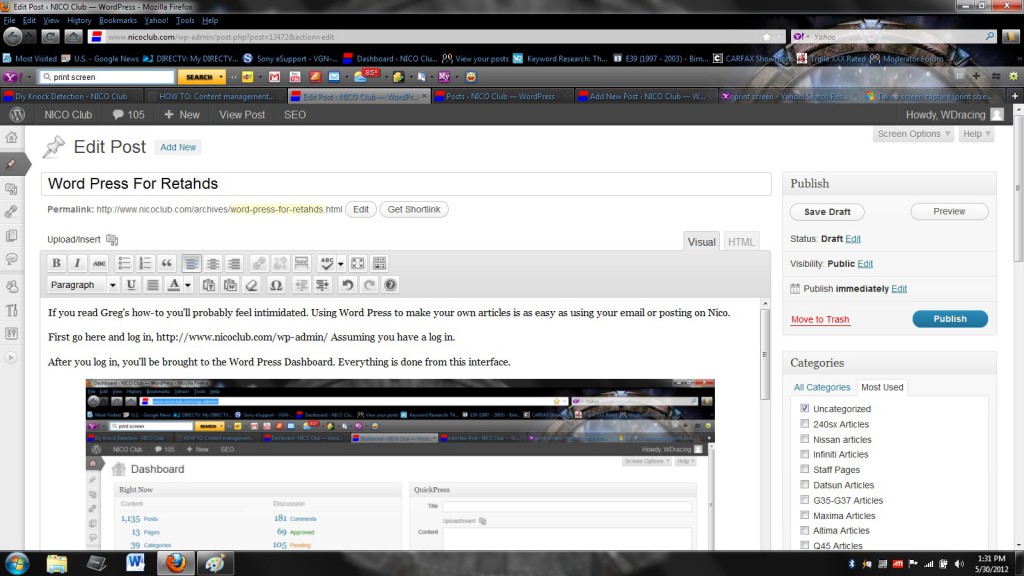Check the Nissan articles category
This screenshot has width=1024, height=576.
[x=805, y=440]
